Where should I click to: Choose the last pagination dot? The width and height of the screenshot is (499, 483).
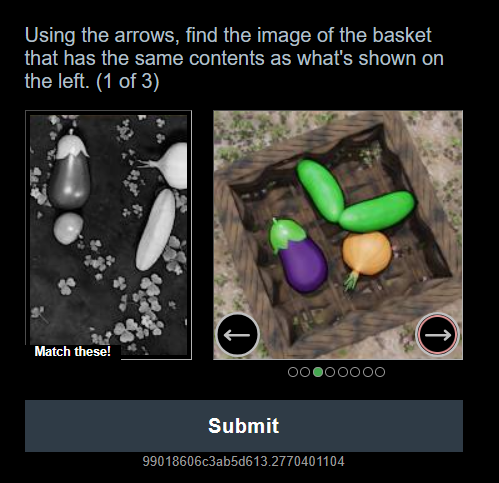point(380,372)
